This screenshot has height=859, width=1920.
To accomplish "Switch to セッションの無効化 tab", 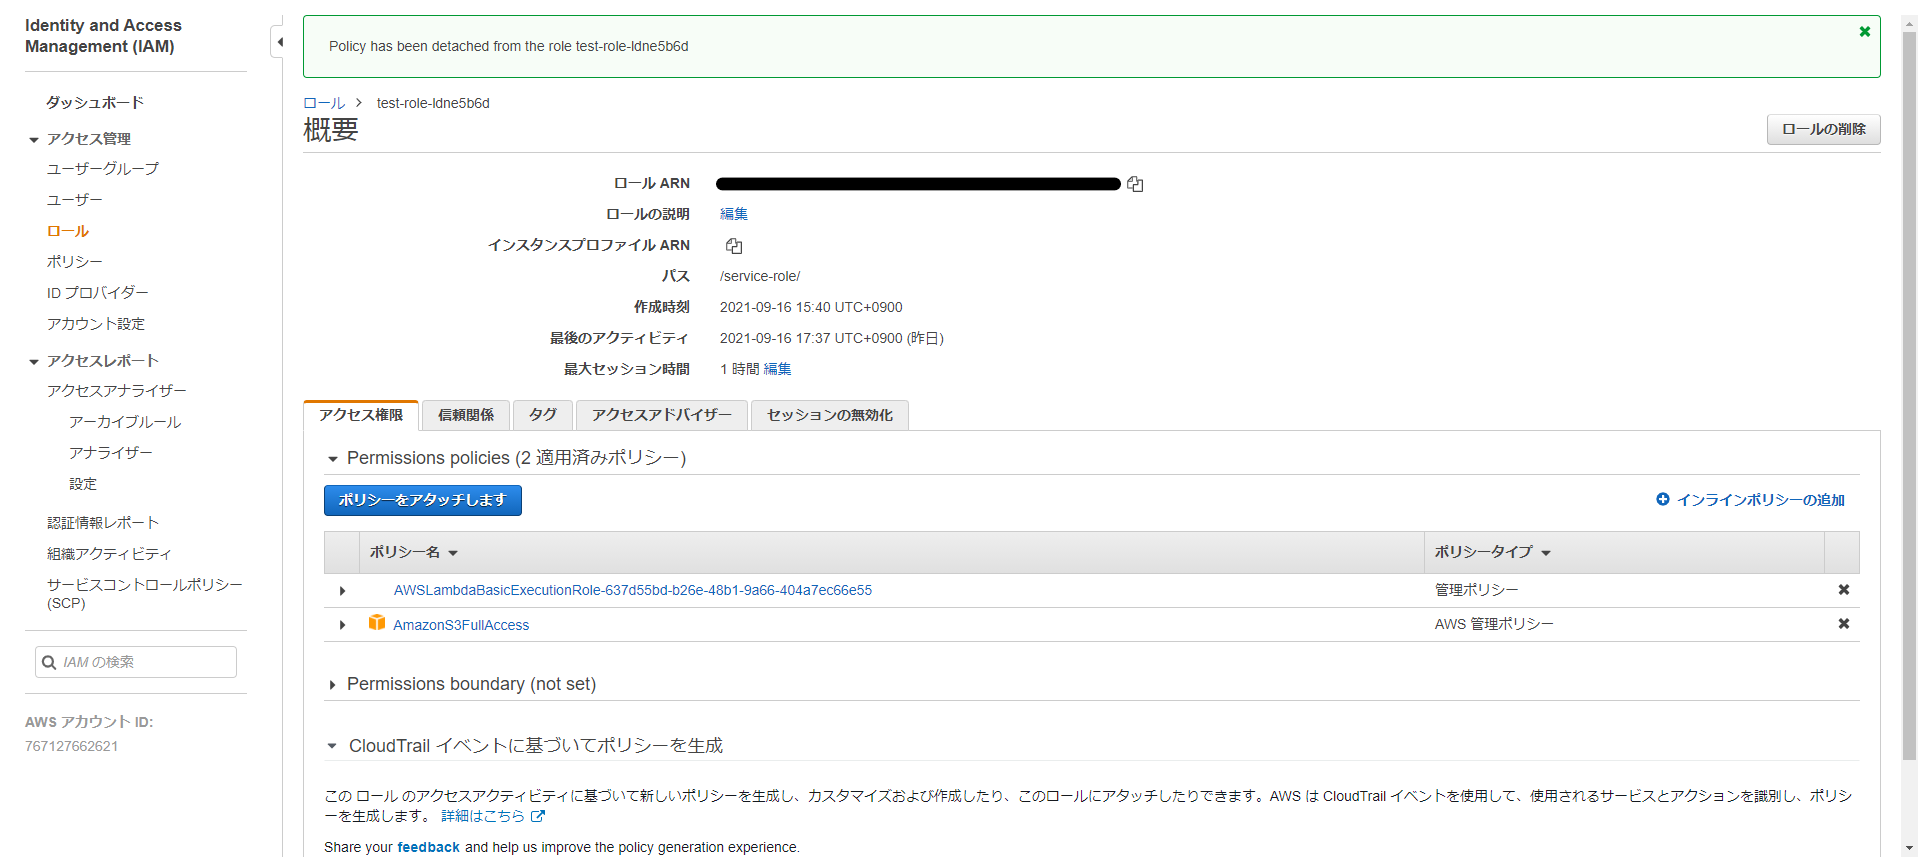I will (830, 415).
